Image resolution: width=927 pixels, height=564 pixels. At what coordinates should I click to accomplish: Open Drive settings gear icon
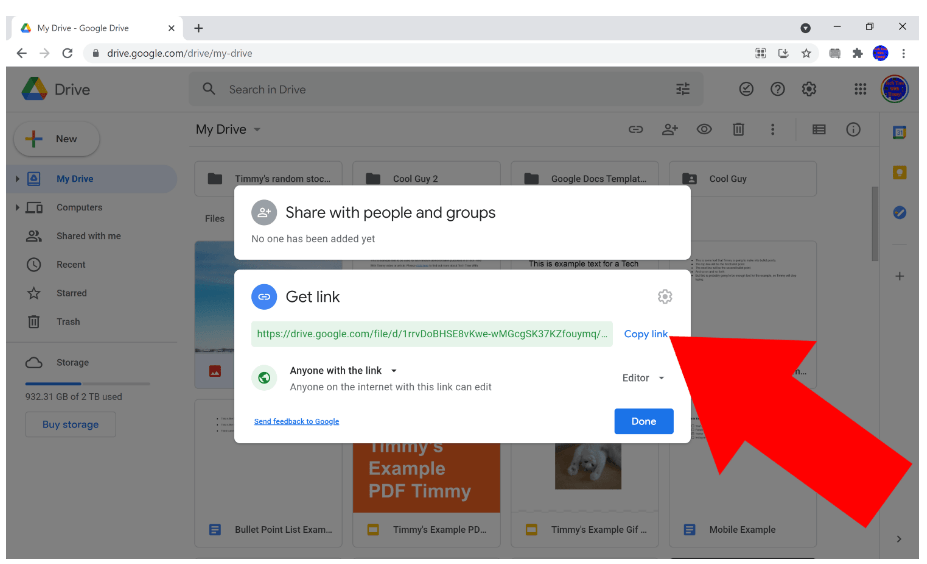point(809,89)
